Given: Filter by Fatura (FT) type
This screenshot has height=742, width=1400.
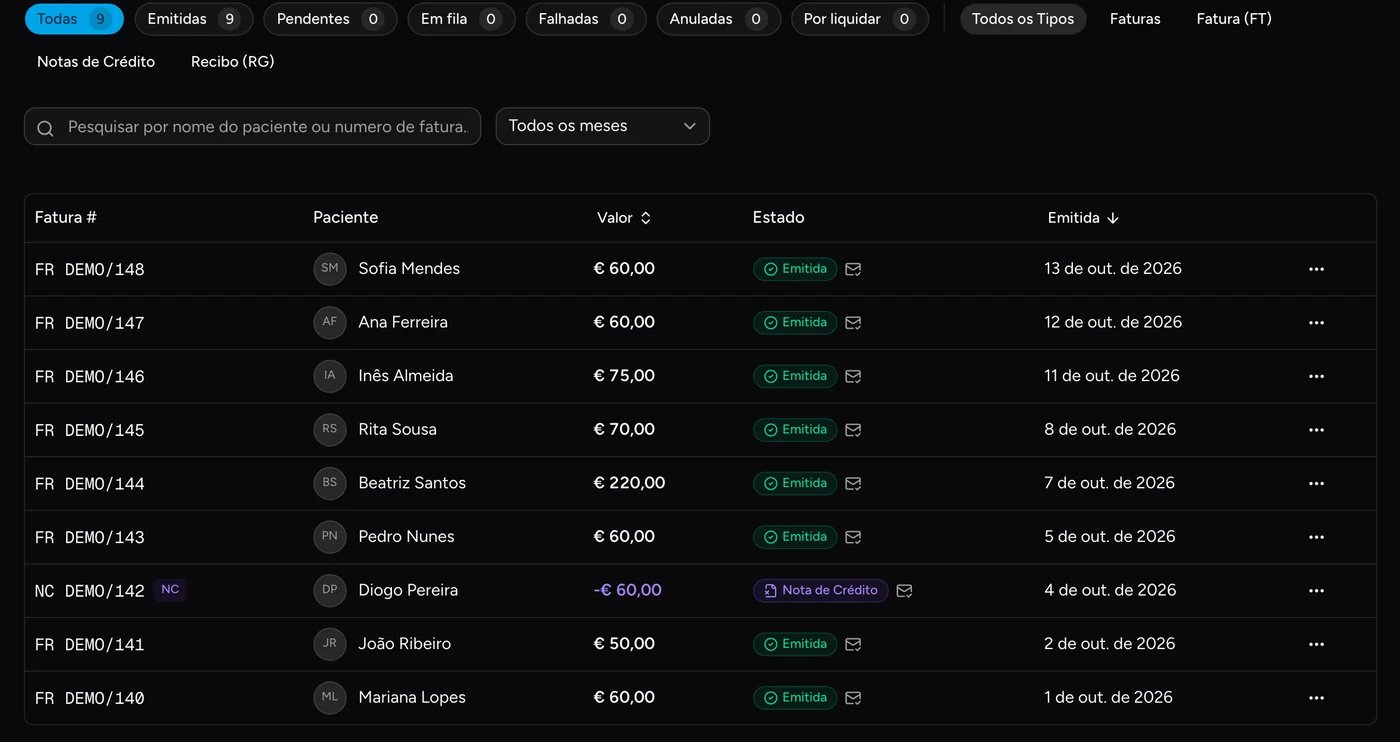Looking at the screenshot, I should [1234, 19].
